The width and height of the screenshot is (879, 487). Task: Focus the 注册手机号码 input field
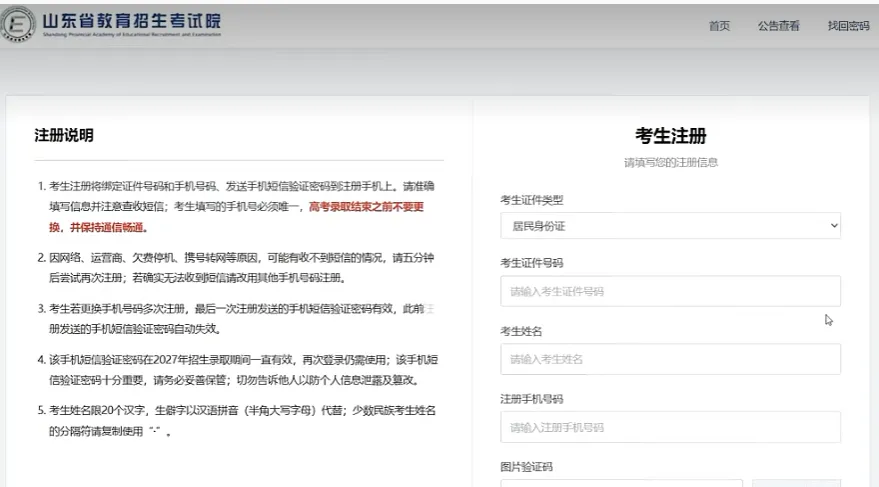pyautogui.click(x=670, y=428)
